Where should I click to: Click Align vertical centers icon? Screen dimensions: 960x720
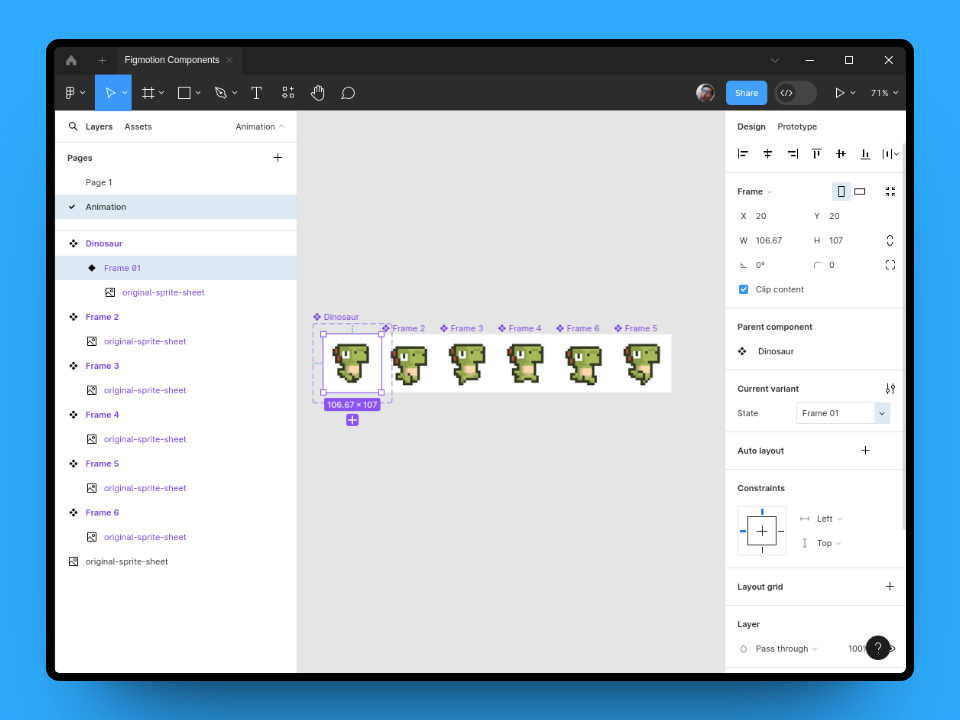click(841, 154)
